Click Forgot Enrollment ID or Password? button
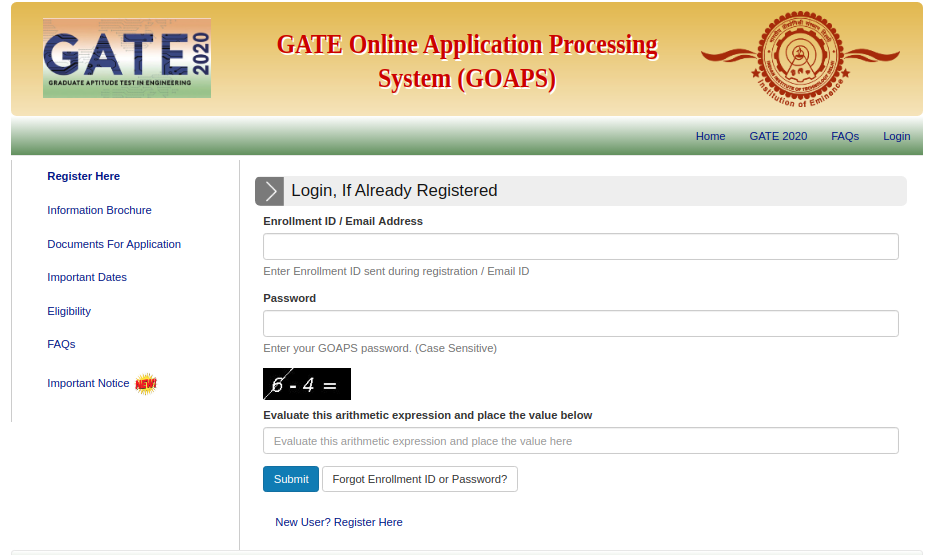 pos(420,479)
